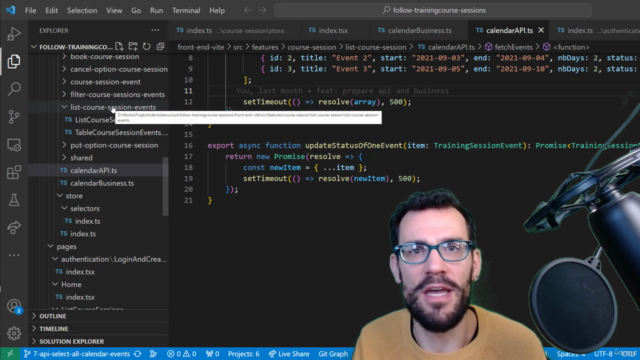
Task: Open the Source Control view icon
Action: tap(13, 117)
